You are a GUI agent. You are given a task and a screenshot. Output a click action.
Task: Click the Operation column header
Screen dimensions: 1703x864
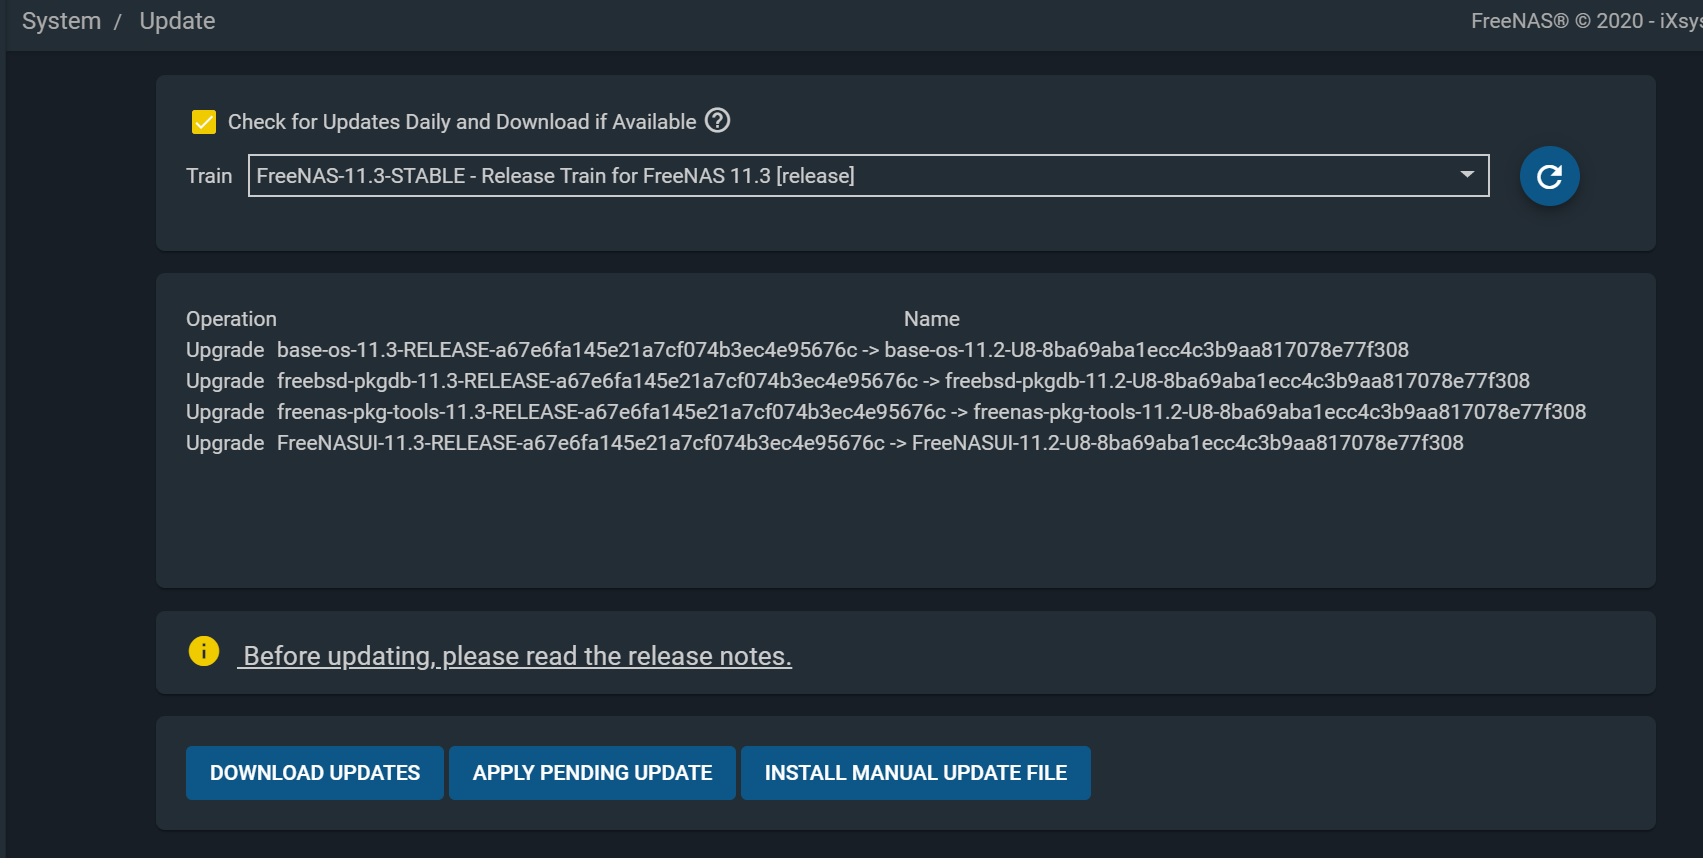click(x=231, y=319)
